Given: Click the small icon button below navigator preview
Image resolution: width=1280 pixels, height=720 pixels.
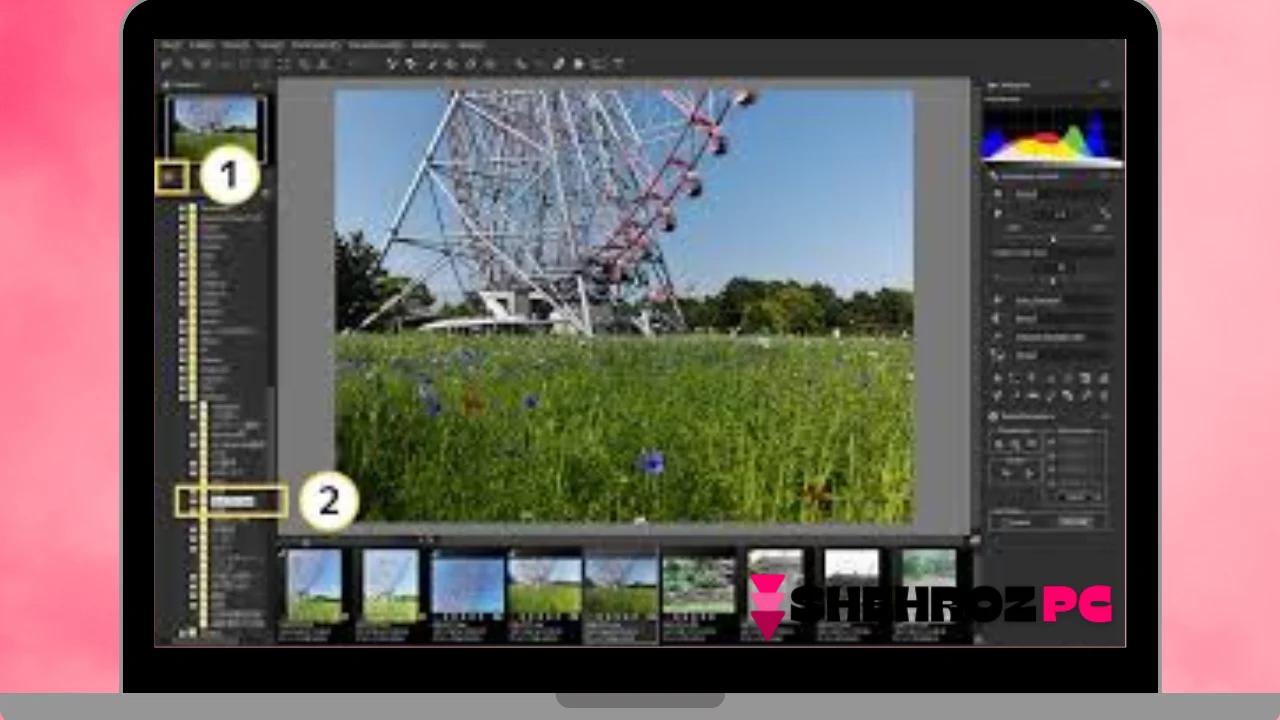Looking at the screenshot, I should [171, 178].
